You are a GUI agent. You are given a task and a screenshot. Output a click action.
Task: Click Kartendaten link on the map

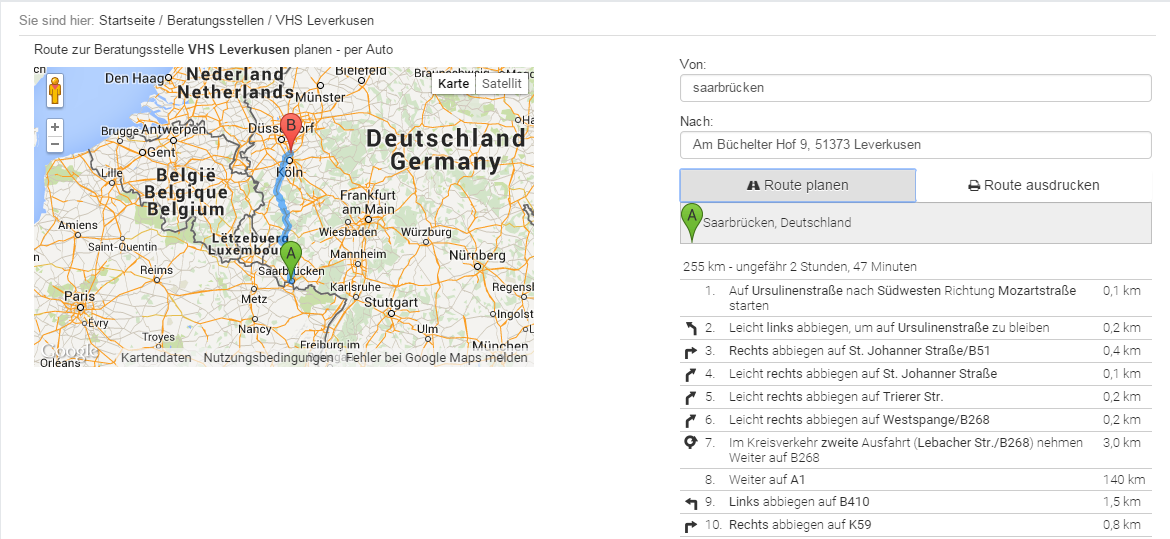pos(156,358)
